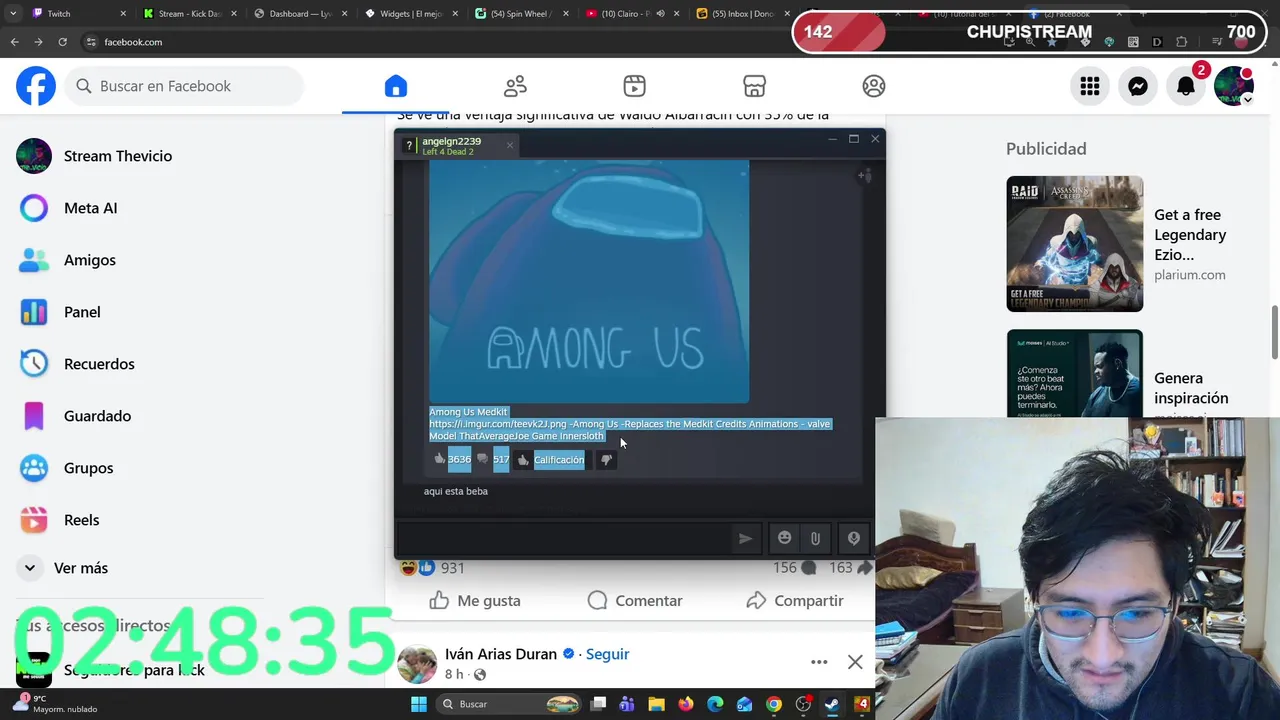Open Steam from the taskbar
The height and width of the screenshot is (720, 1280).
coord(832,704)
